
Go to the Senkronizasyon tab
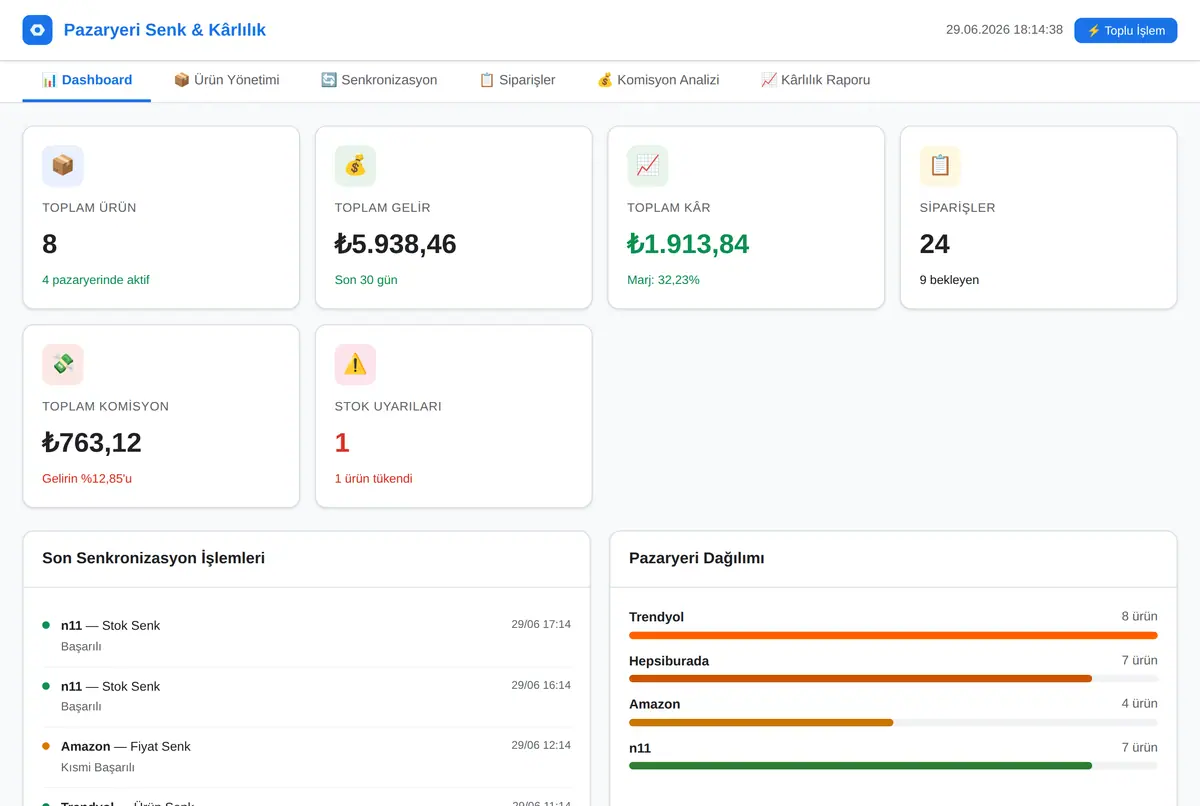(x=379, y=80)
